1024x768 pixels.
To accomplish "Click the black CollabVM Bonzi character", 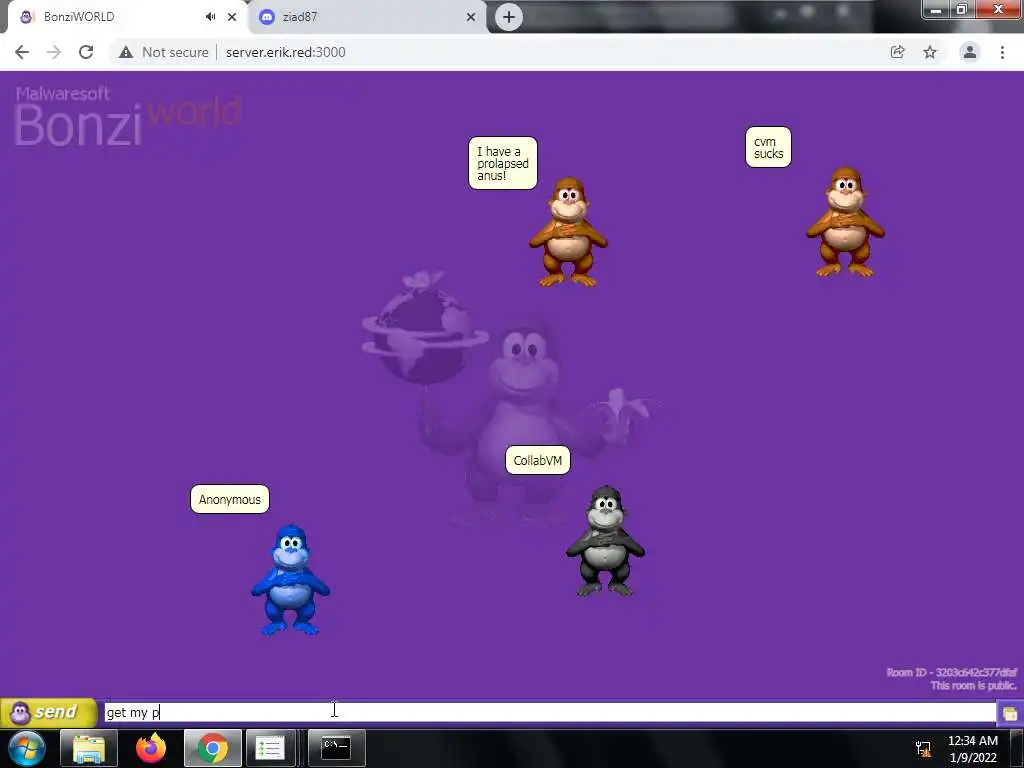I will 605,541.
